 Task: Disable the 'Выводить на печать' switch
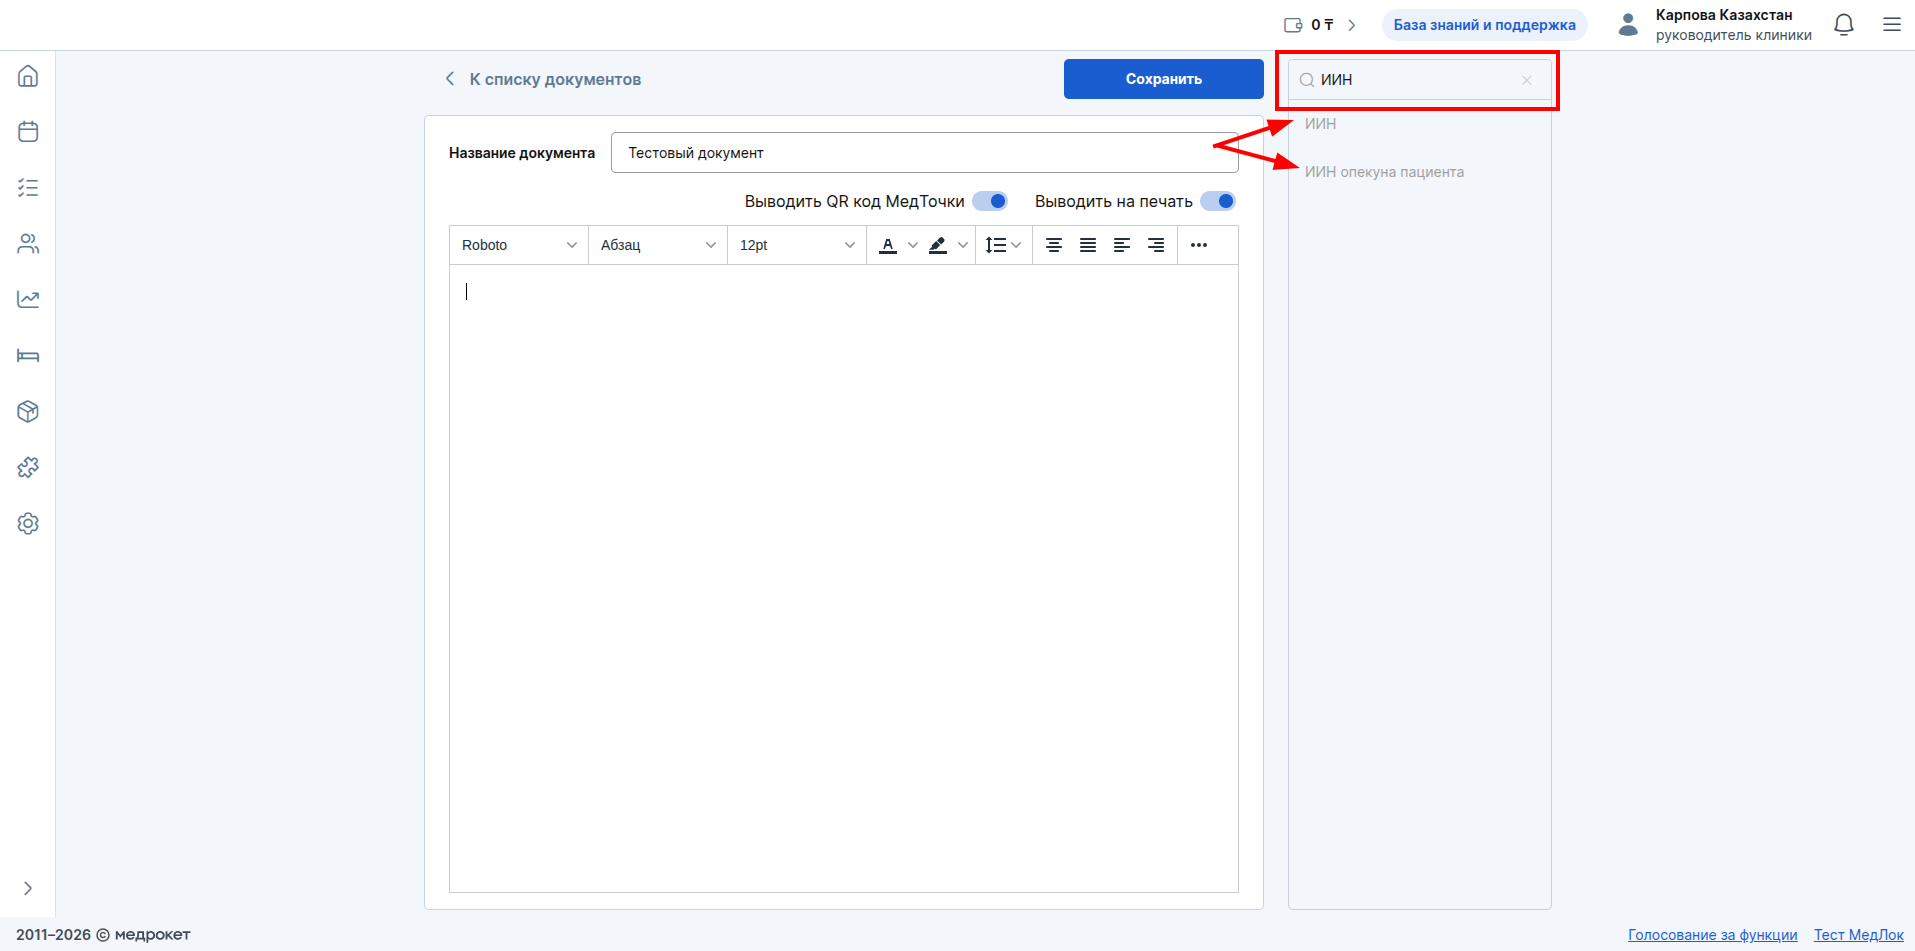tap(1218, 201)
